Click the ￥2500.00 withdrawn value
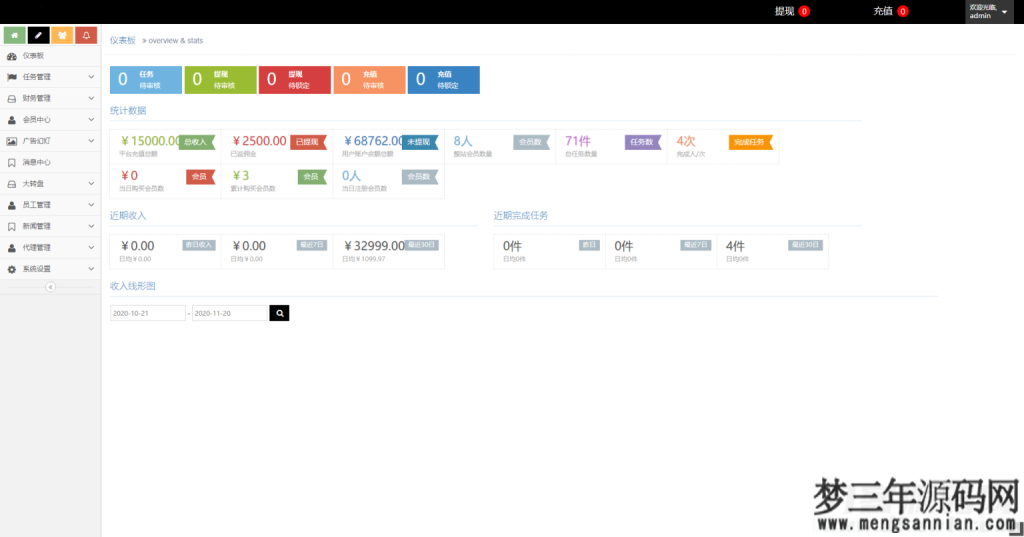This screenshot has width=1024, height=537. (259, 141)
